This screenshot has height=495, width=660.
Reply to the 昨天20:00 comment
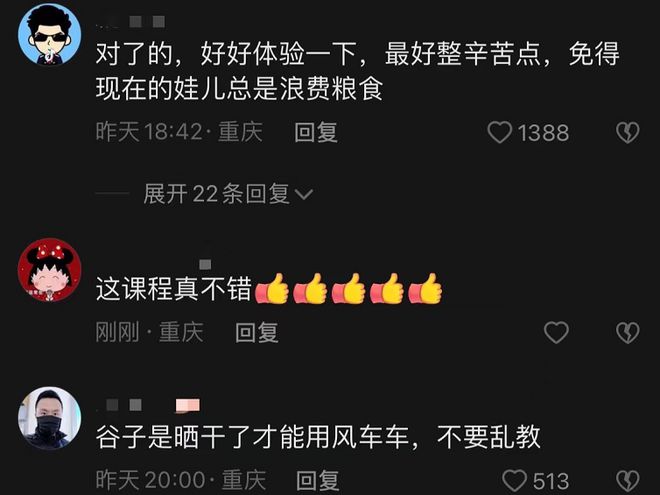pyautogui.click(x=318, y=480)
